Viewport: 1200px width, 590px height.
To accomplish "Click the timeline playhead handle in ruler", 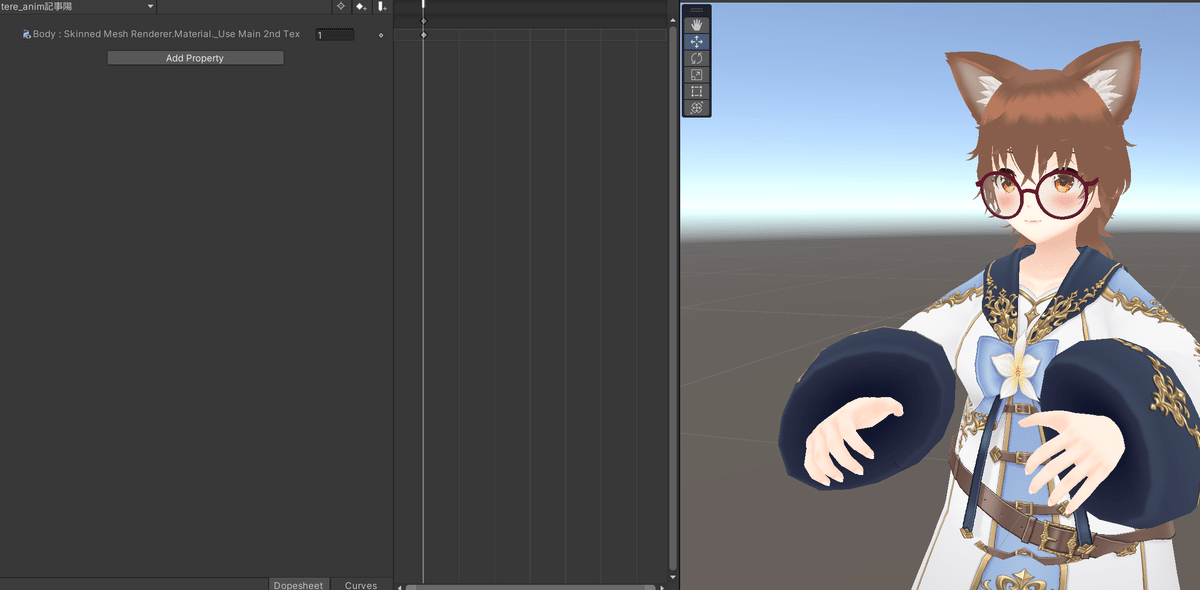I will pos(423,5).
